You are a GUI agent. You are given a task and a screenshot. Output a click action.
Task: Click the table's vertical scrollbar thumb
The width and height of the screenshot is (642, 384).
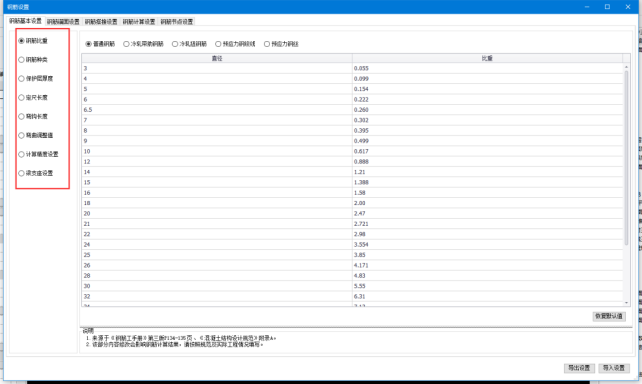626,158
